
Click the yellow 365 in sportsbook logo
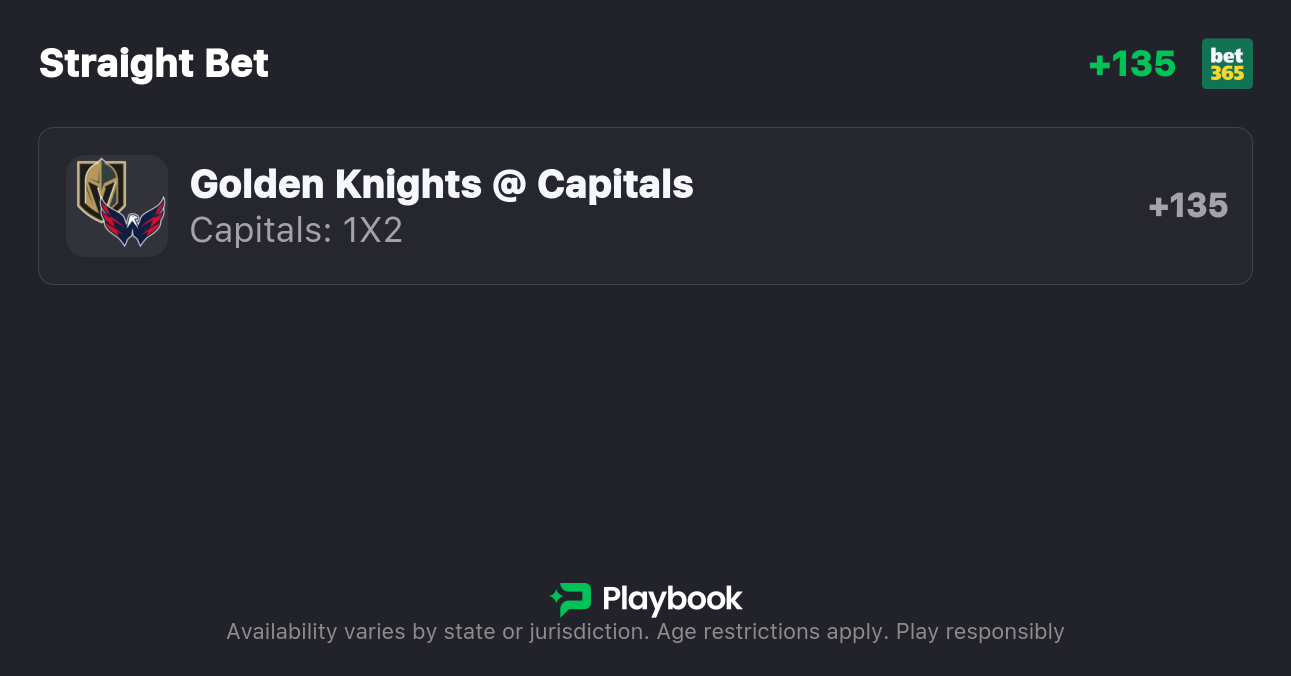tap(1227, 73)
